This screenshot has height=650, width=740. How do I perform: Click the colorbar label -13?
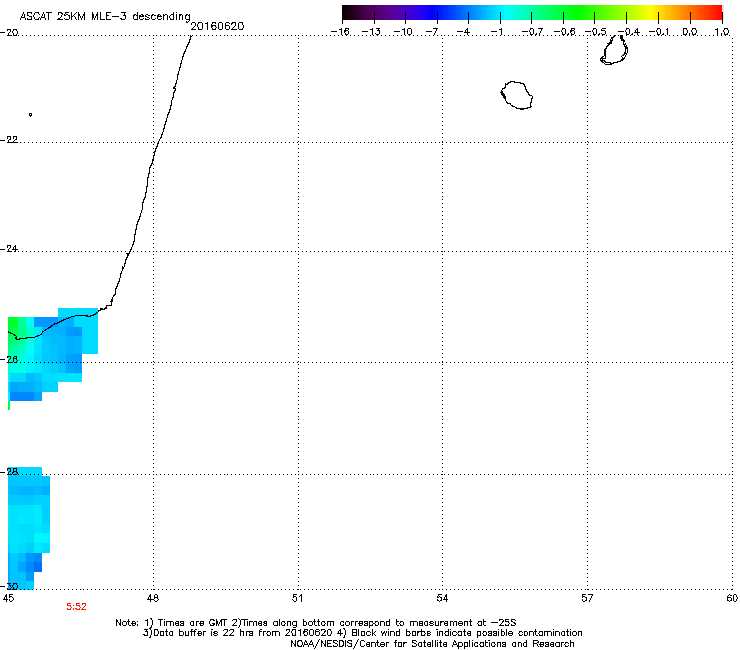point(371,32)
